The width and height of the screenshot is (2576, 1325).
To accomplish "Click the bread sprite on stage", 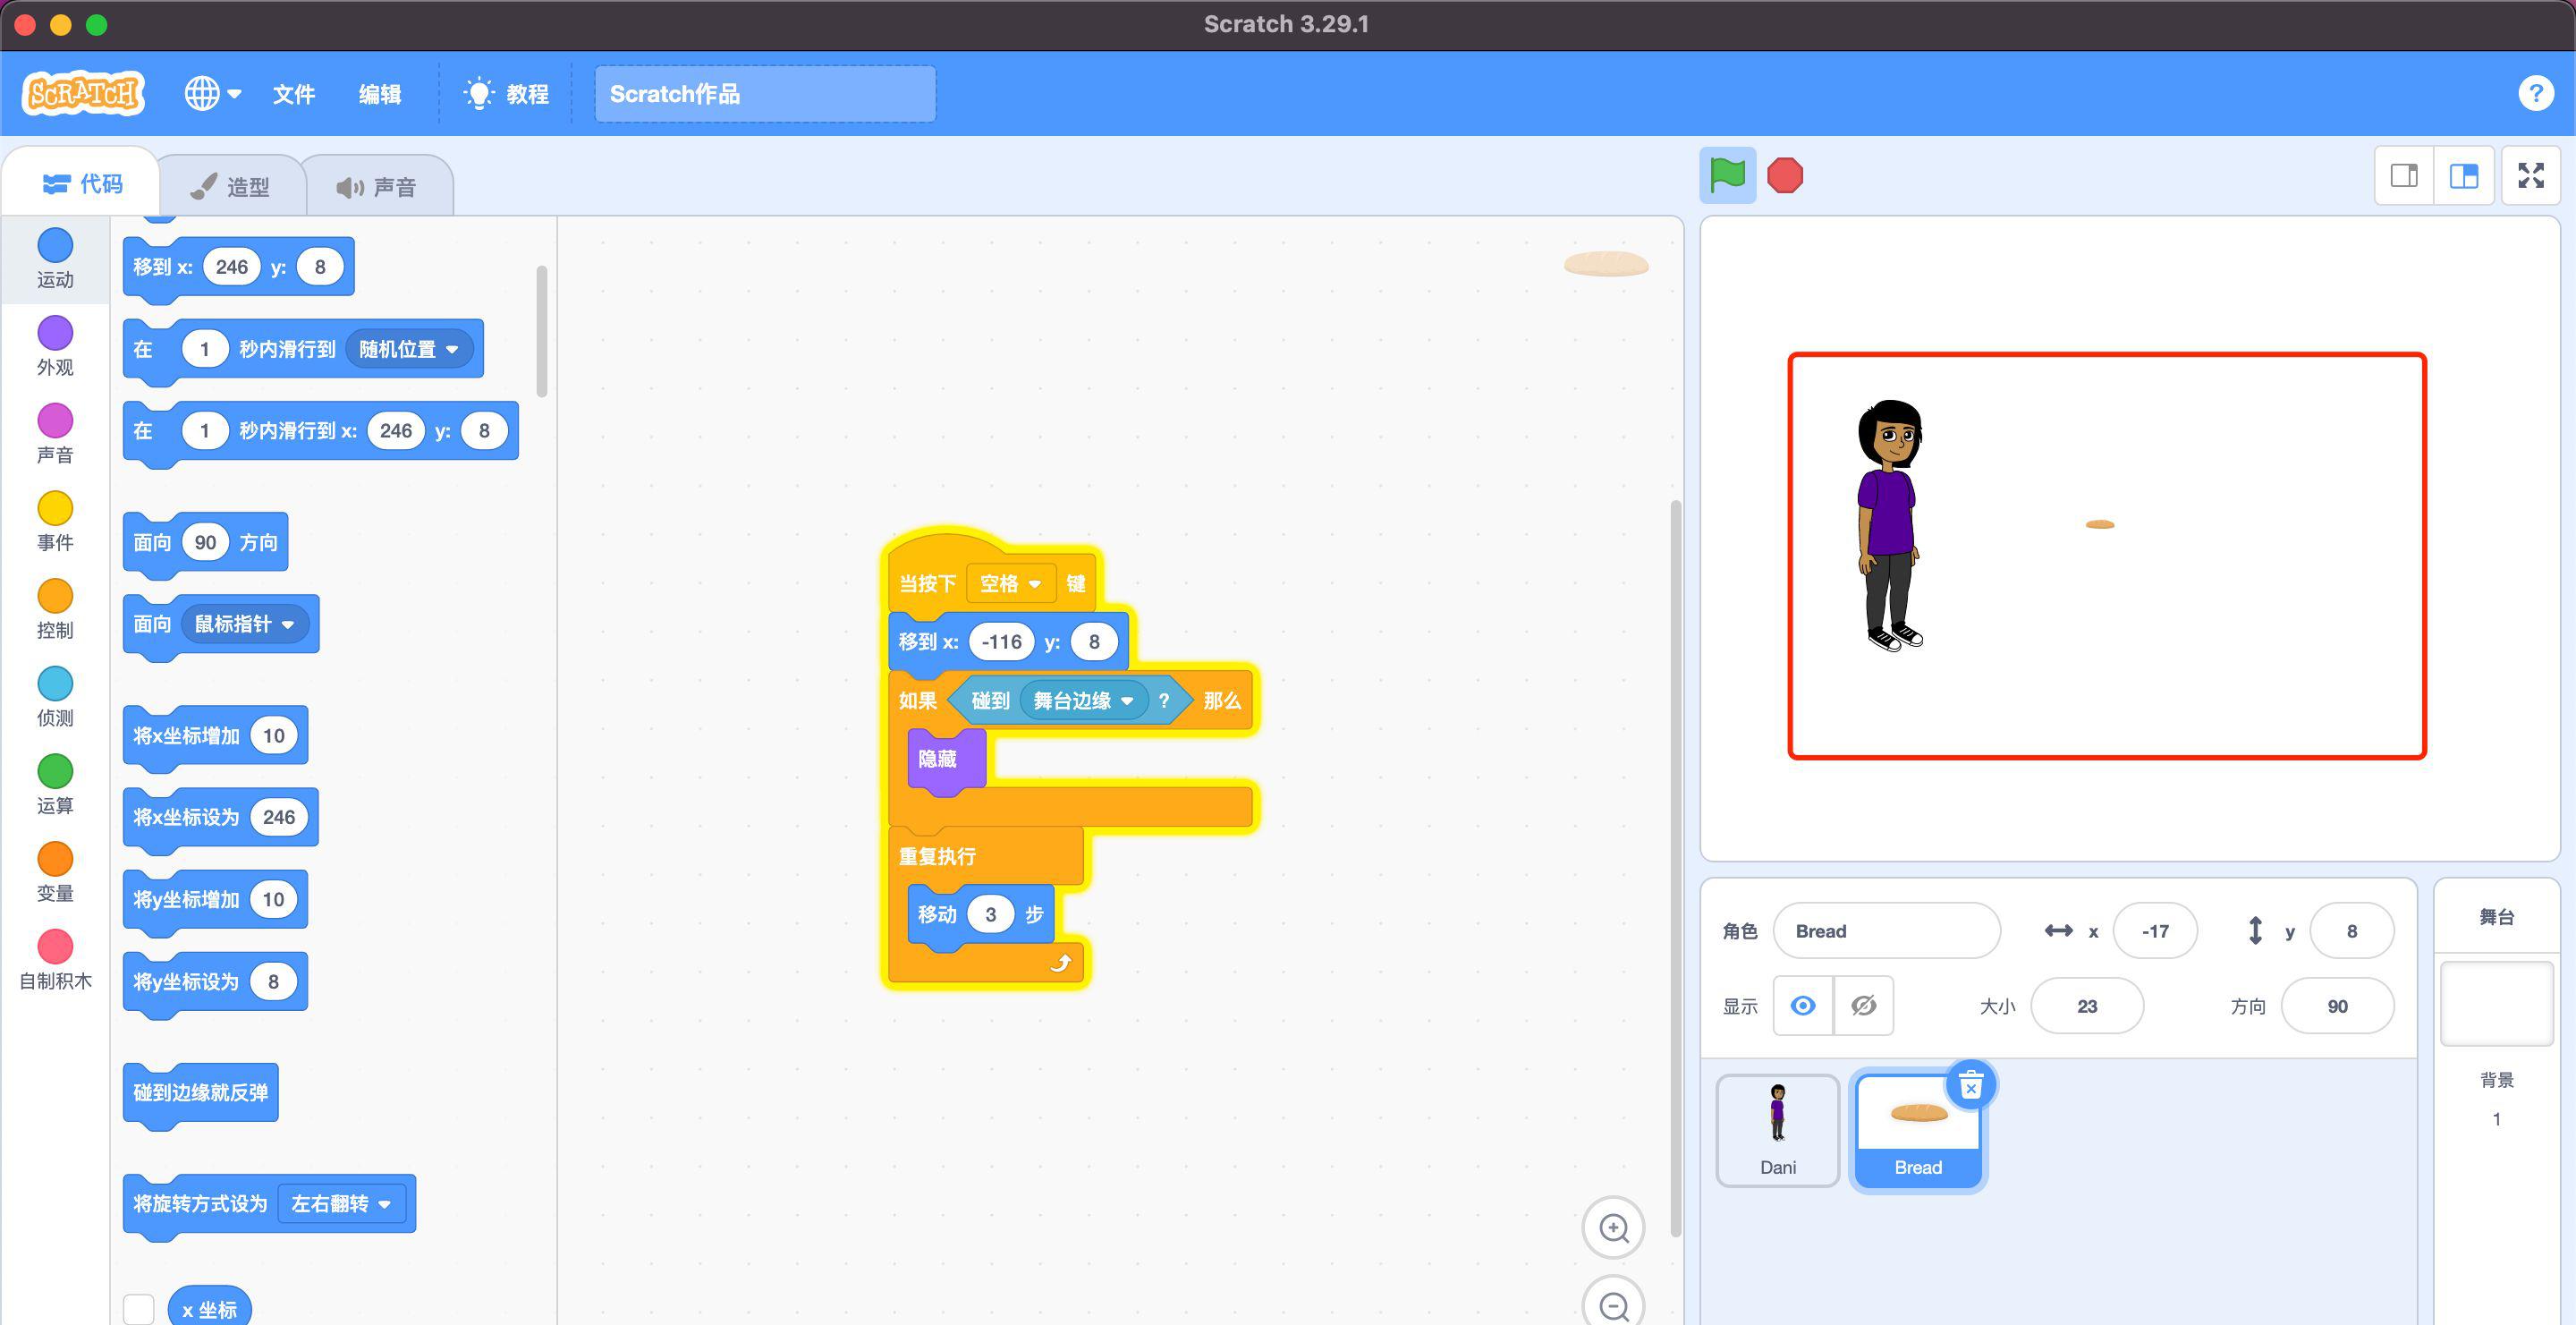I will (2099, 524).
